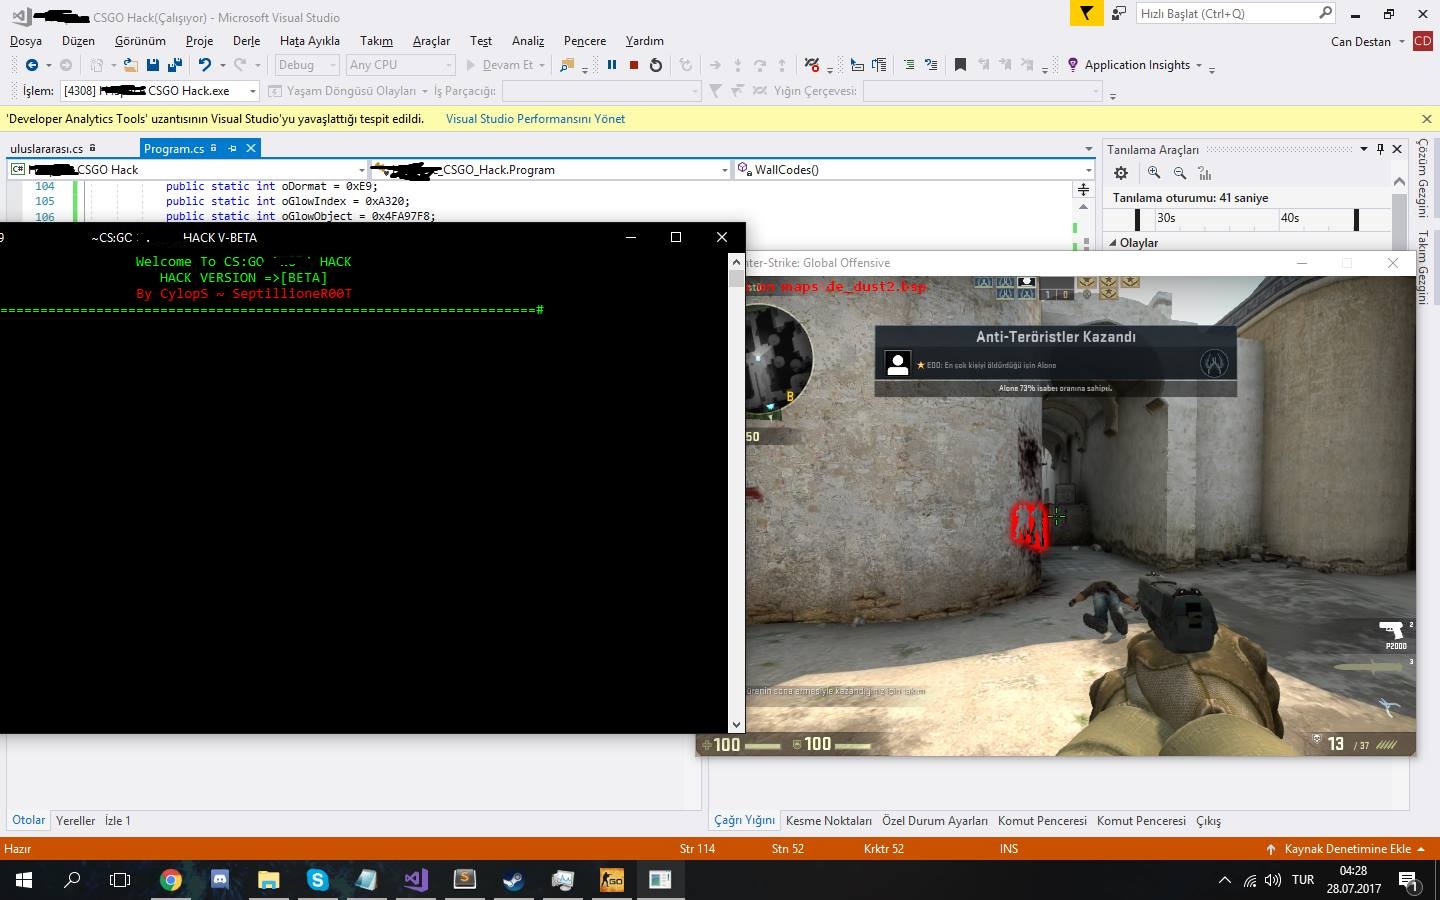Click Visual Studio Performansını Yönet link
The height and width of the screenshot is (900, 1440).
click(535, 119)
